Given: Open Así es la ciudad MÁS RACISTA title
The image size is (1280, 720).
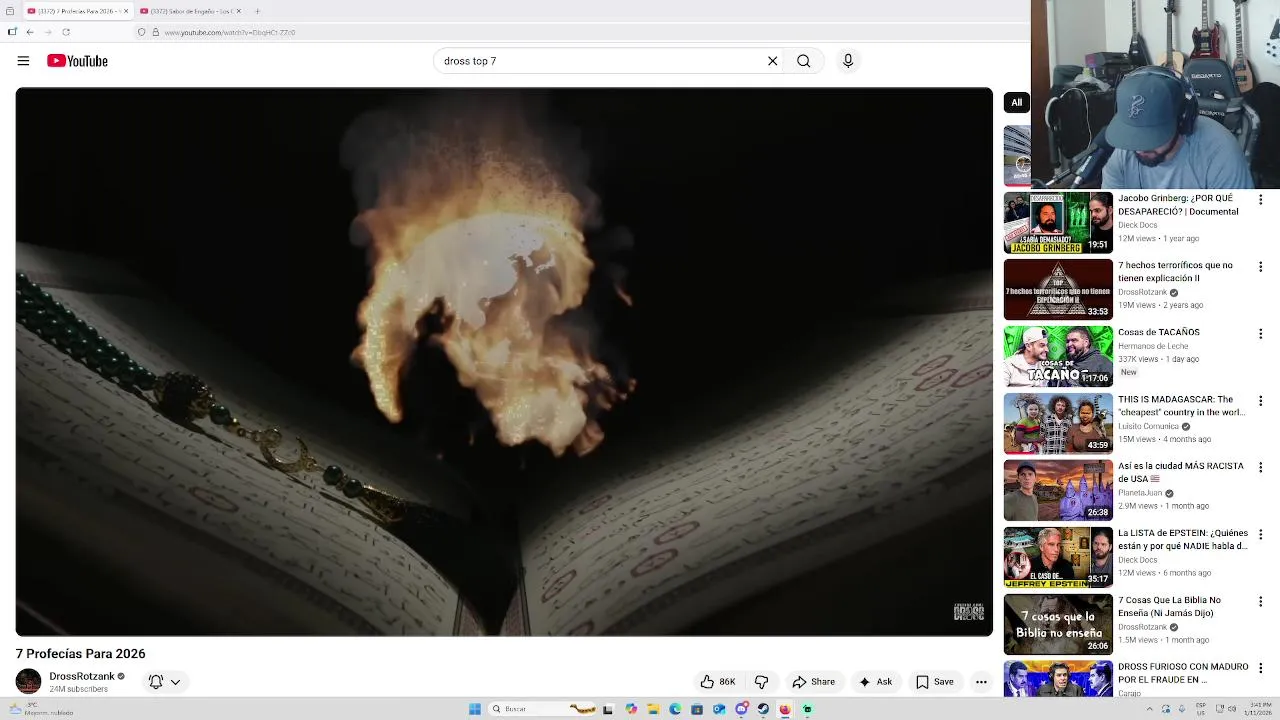Looking at the screenshot, I should (x=1181, y=472).
